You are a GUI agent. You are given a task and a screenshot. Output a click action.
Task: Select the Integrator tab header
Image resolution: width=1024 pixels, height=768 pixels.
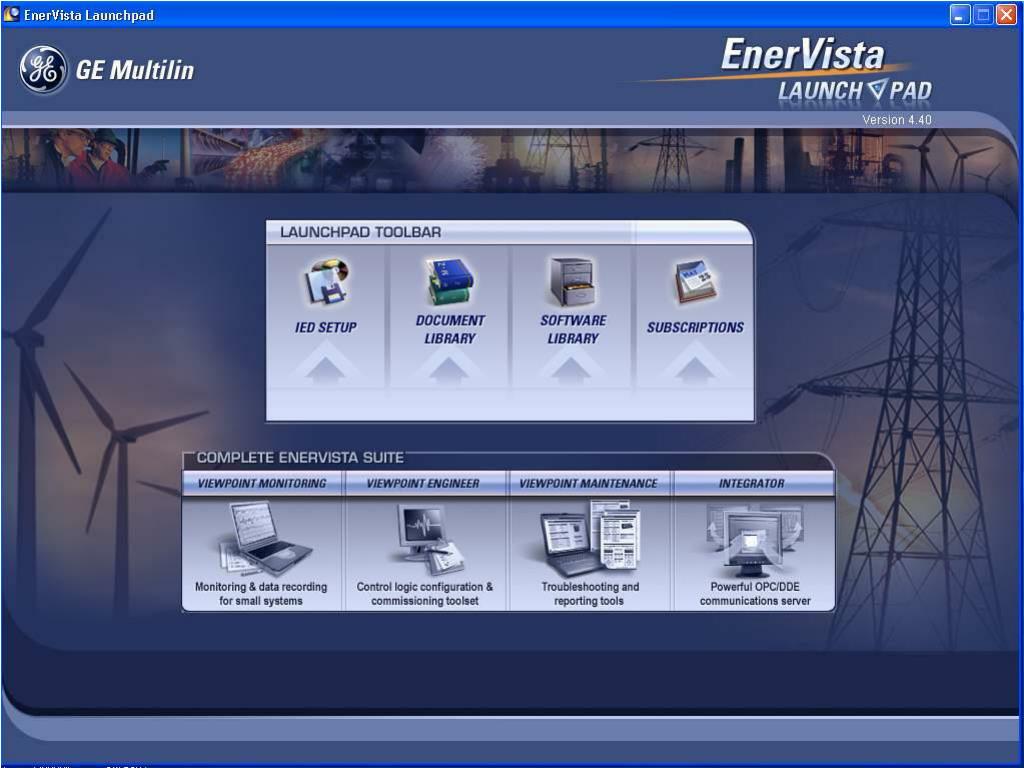[x=752, y=483]
